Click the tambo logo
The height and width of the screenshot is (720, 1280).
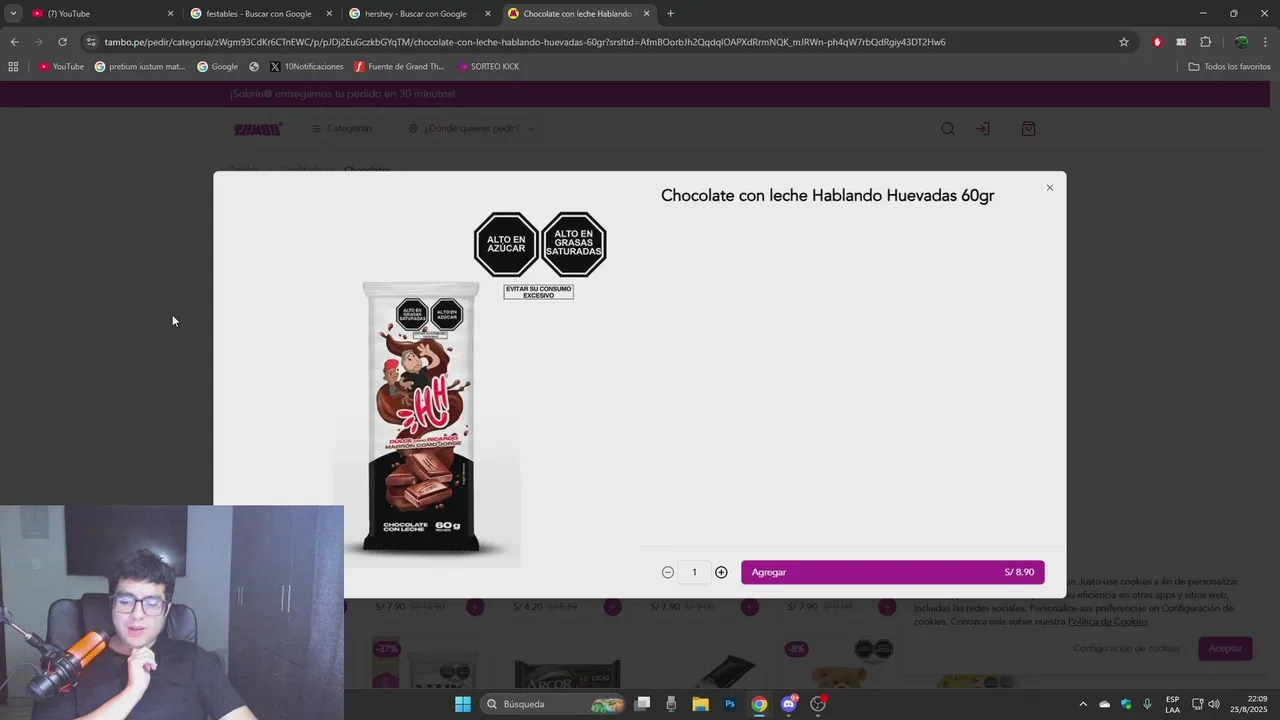[258, 128]
